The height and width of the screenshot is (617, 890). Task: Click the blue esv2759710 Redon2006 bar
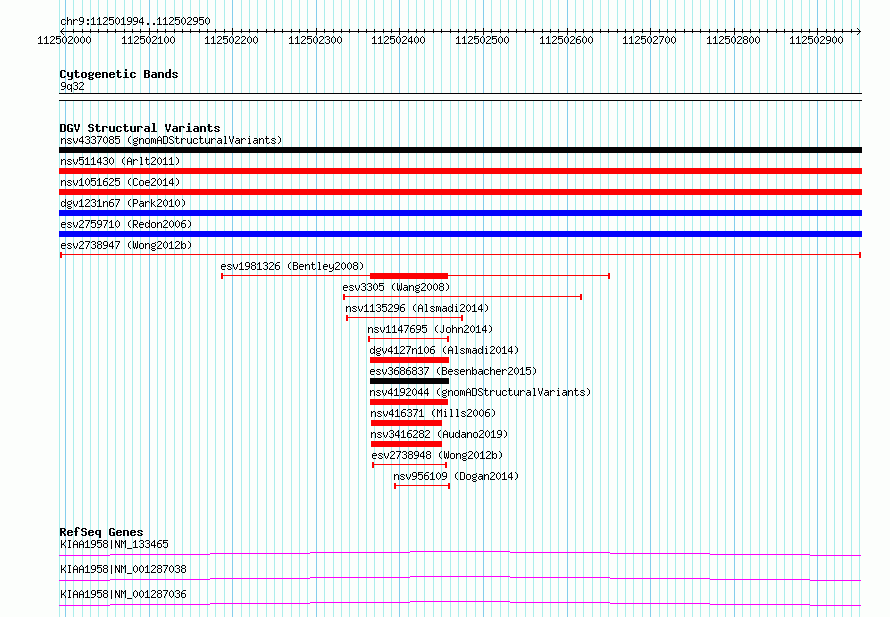(x=460, y=234)
